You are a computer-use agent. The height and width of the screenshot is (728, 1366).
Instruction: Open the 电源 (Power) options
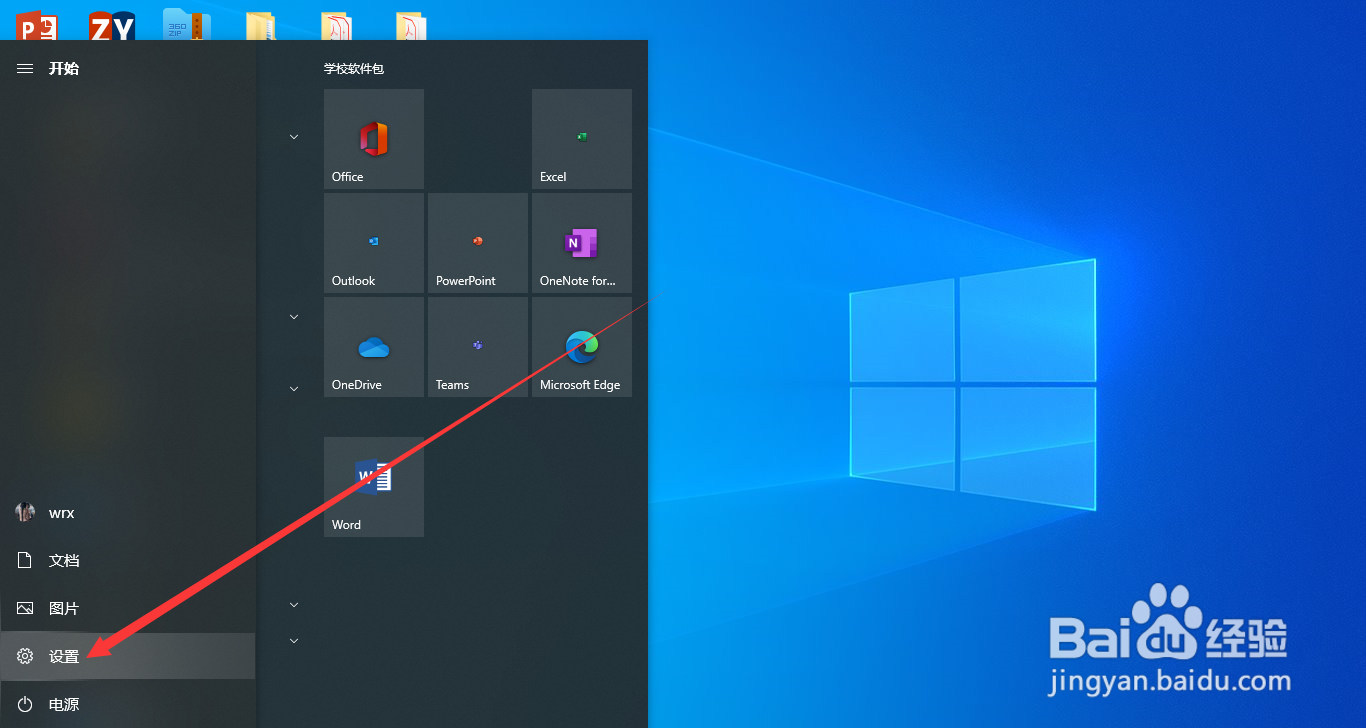[128, 704]
